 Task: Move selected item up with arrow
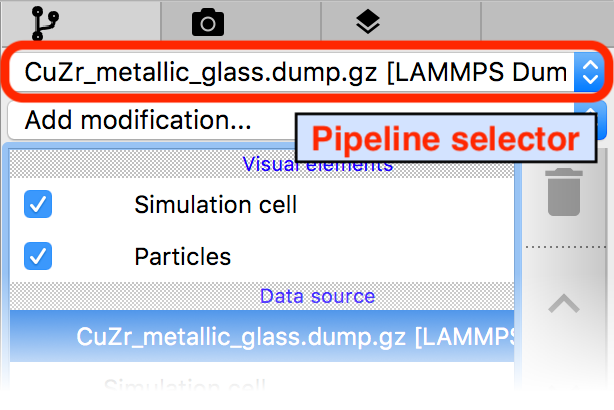pos(565,301)
